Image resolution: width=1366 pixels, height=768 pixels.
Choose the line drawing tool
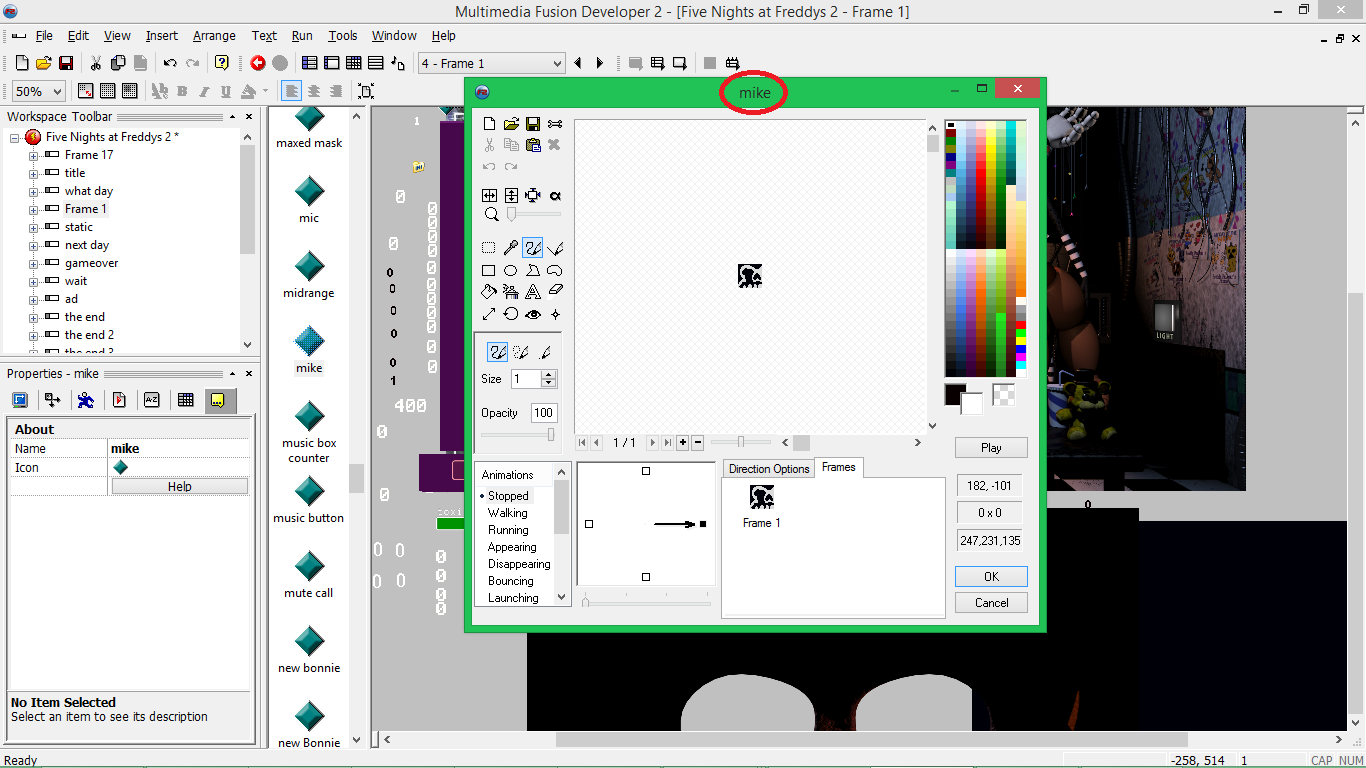click(555, 247)
